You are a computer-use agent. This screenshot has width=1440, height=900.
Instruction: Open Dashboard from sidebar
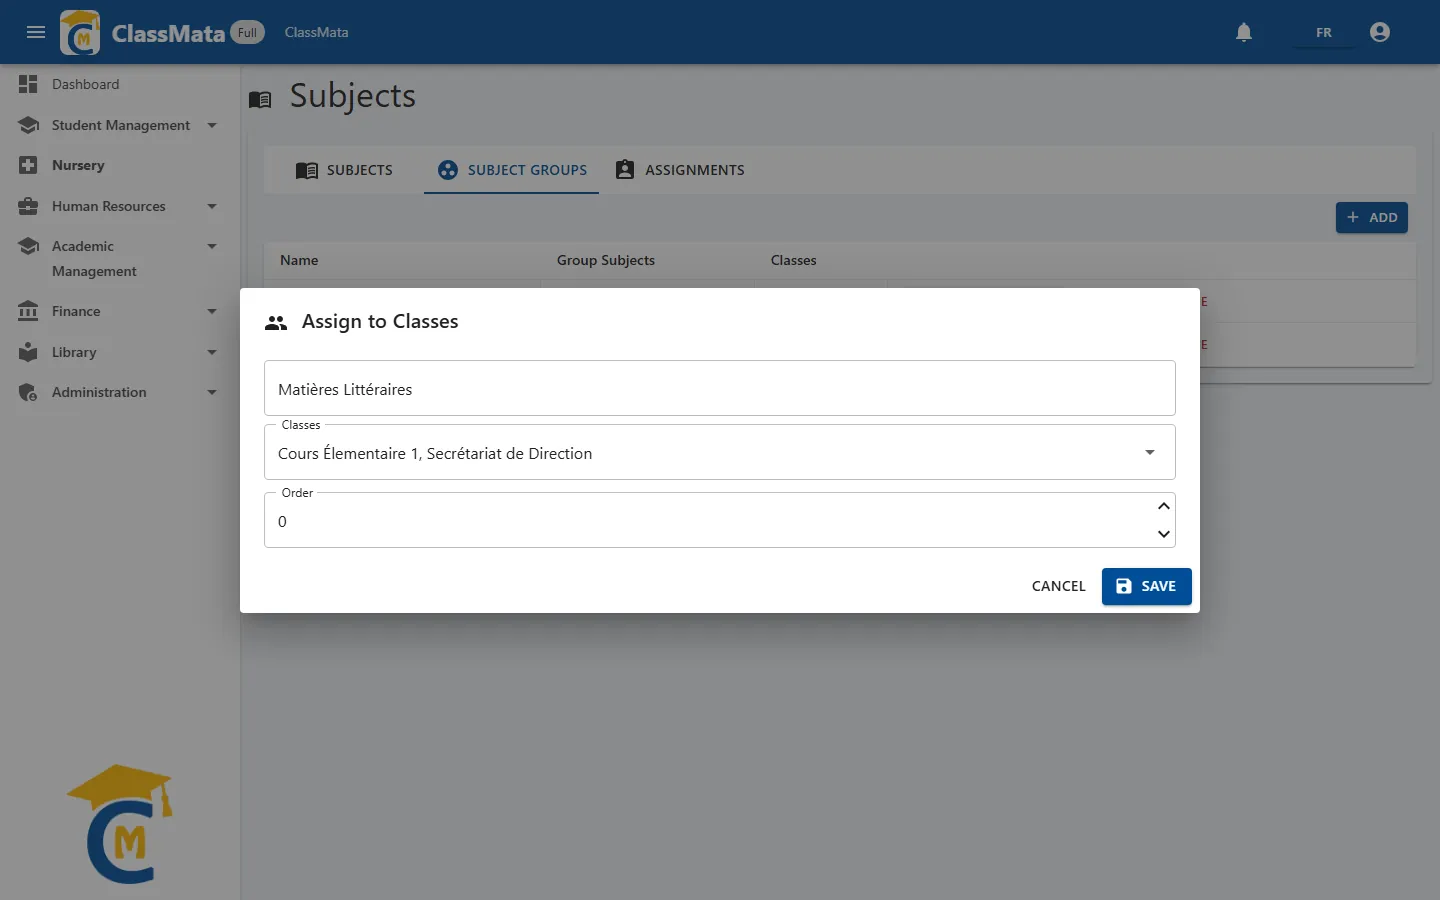click(x=86, y=84)
